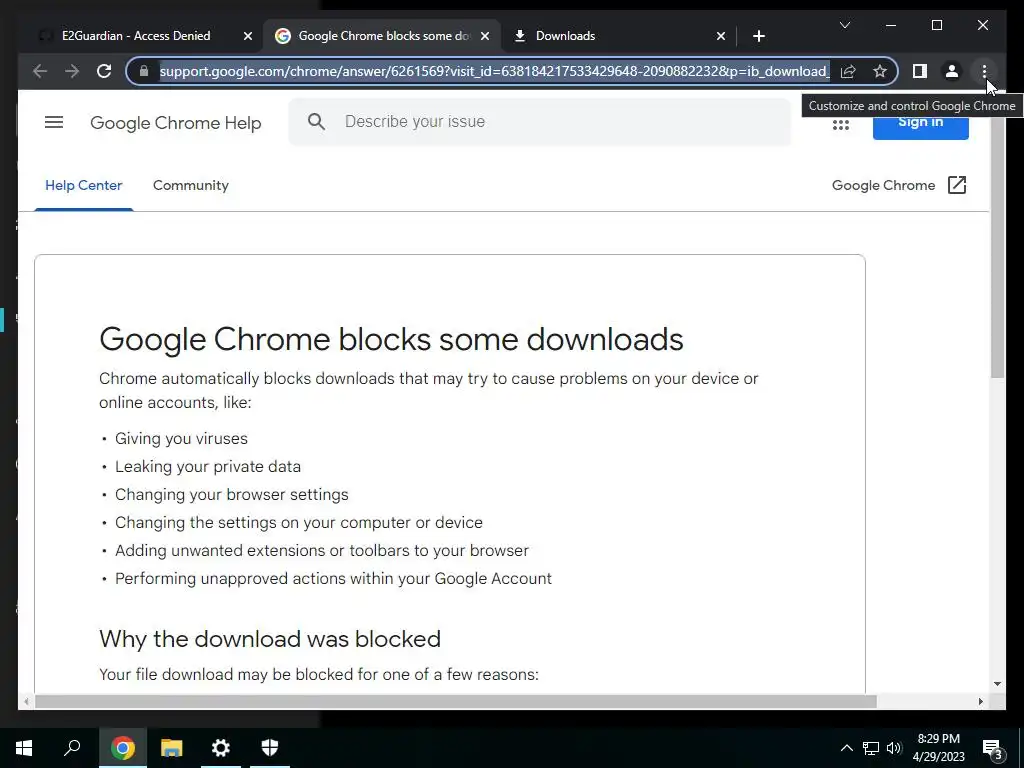Open the Google apps grid
The height and width of the screenshot is (768, 1024).
pos(840,124)
